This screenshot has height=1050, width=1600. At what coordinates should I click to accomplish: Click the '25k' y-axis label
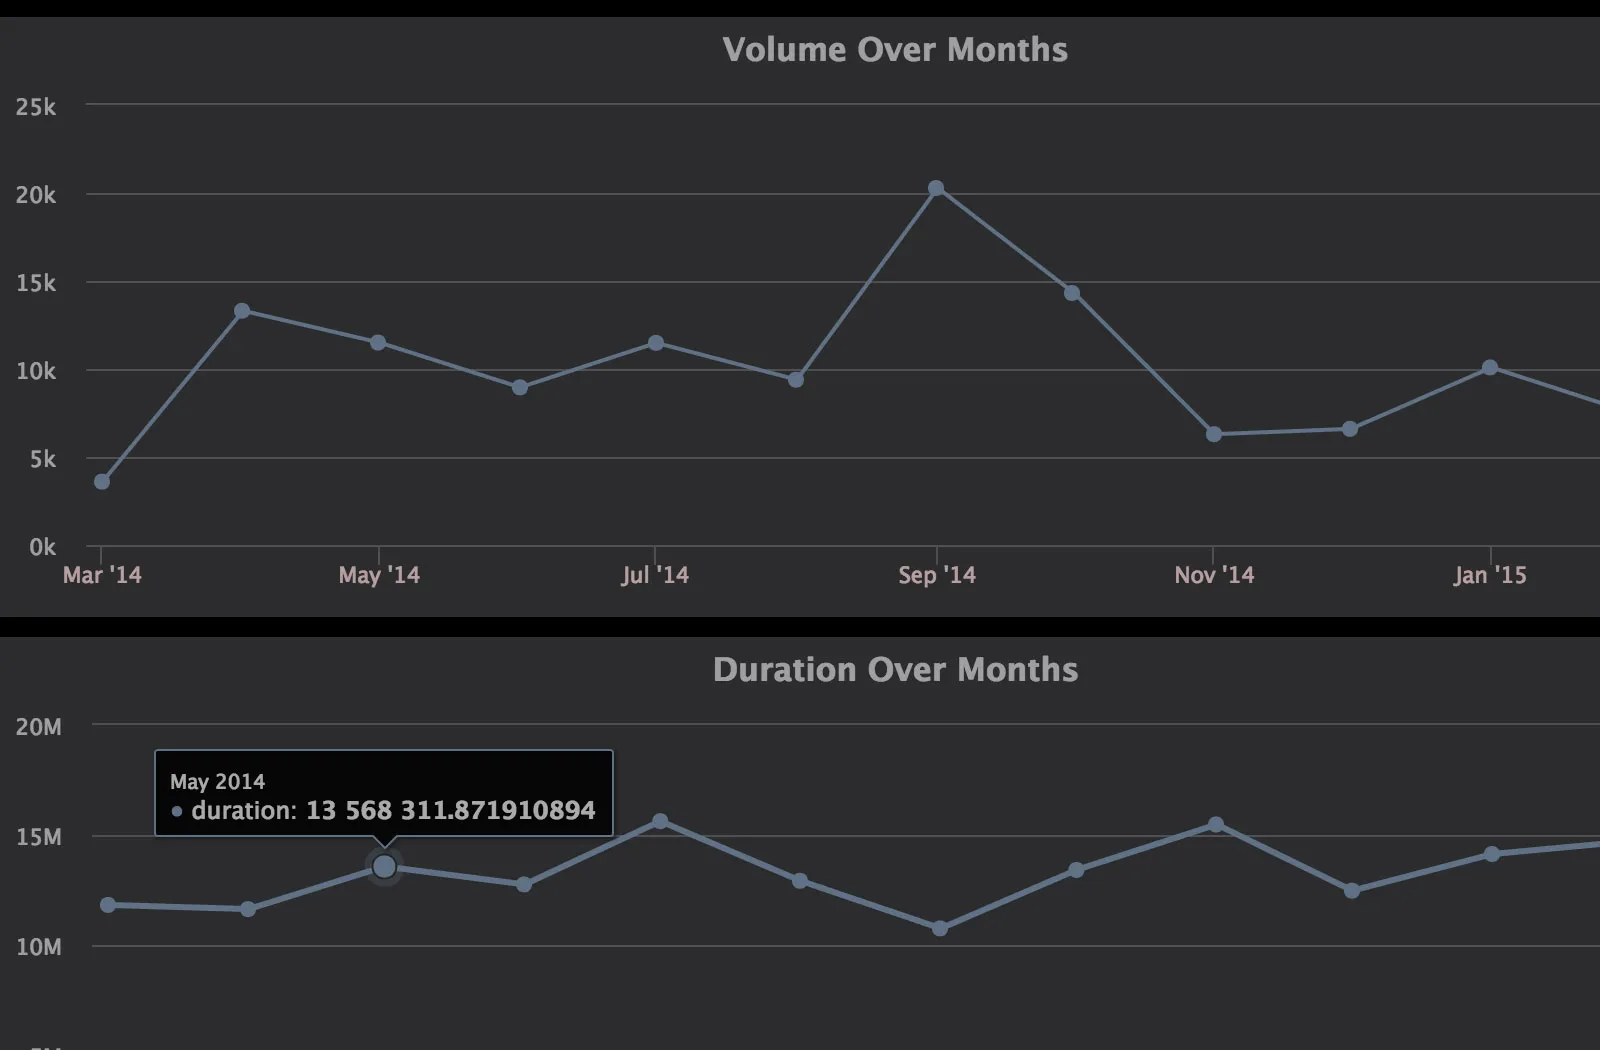[36, 107]
